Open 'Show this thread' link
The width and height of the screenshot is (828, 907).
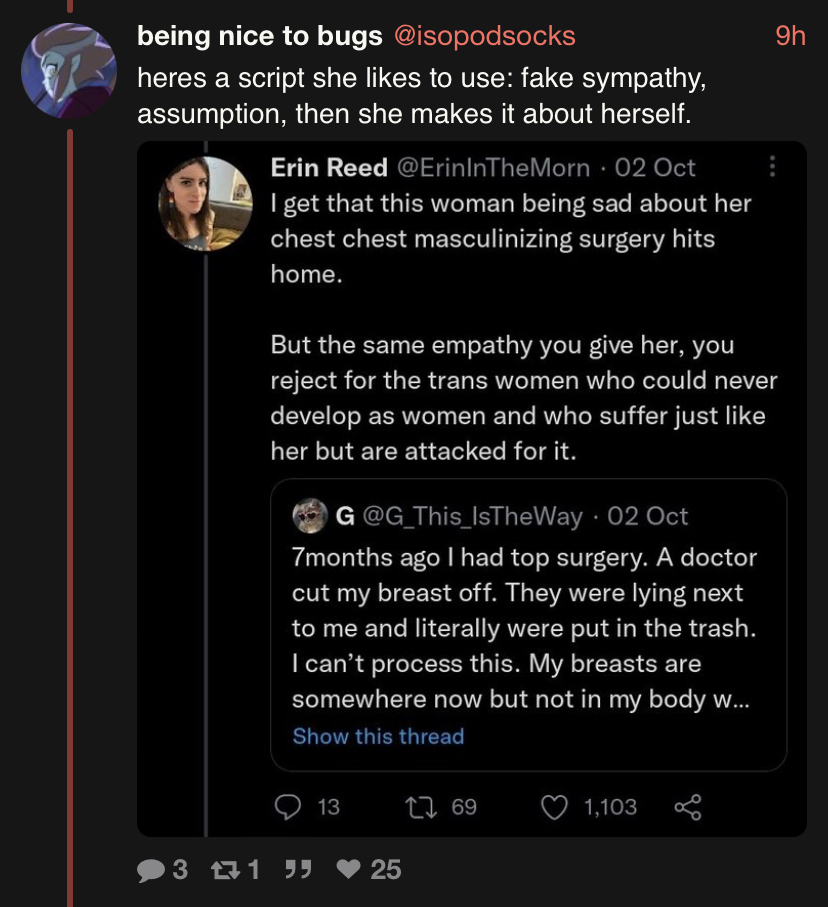[x=378, y=736]
